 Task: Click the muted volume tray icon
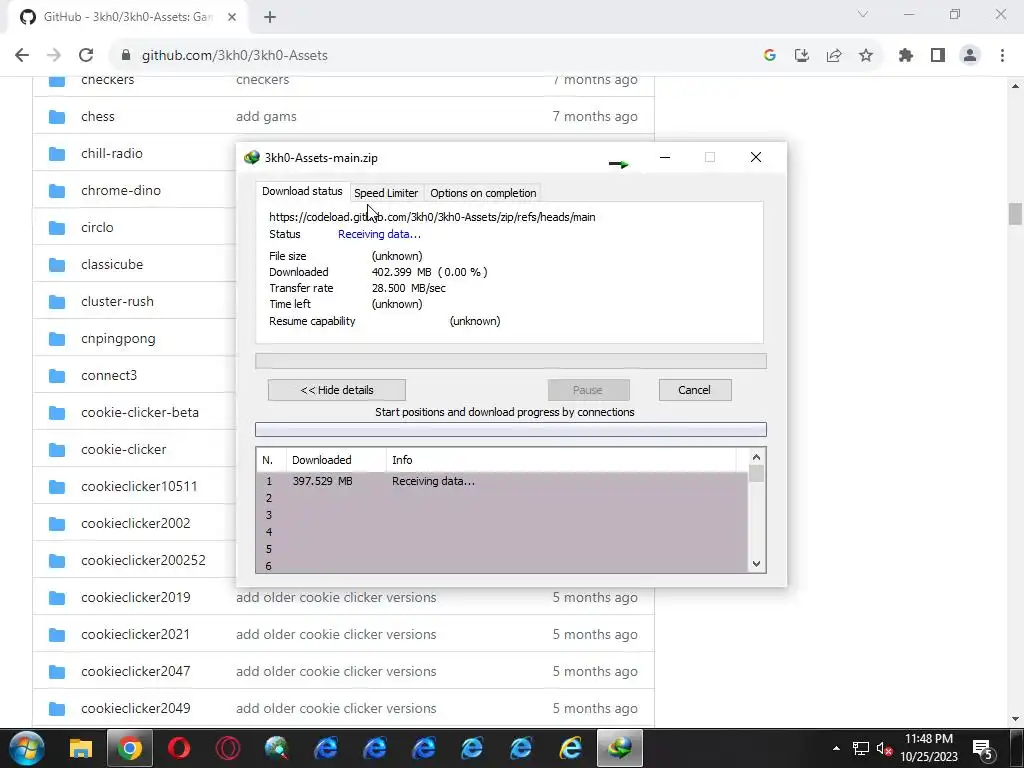[x=884, y=748]
